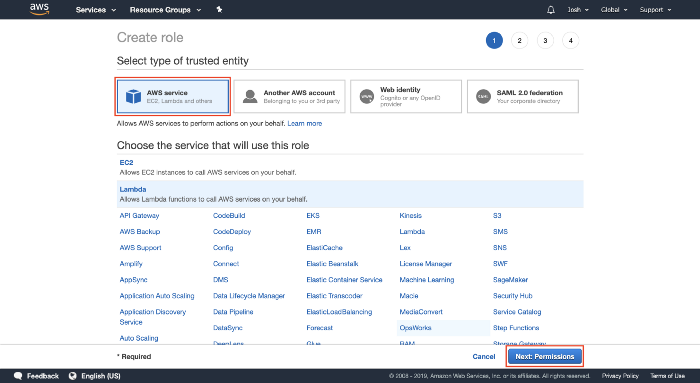Select SageMaker service
This screenshot has height=383, width=700.
(510, 280)
